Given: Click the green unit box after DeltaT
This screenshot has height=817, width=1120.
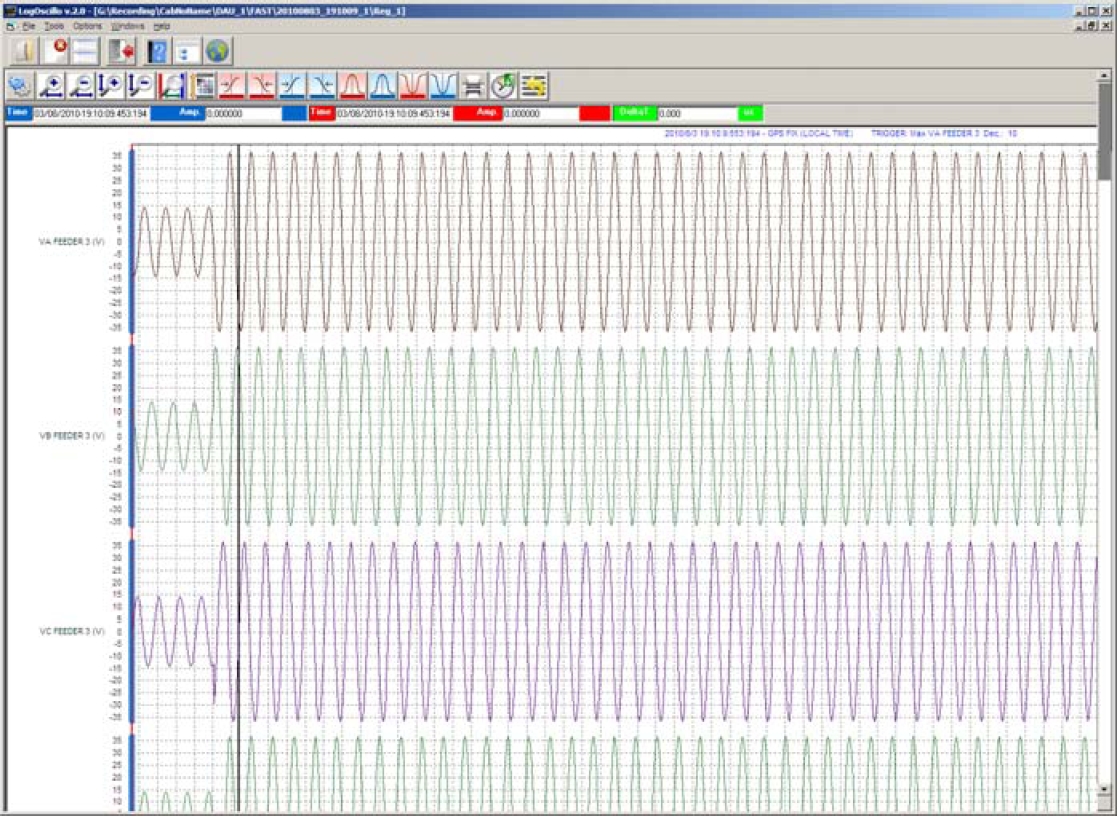Looking at the screenshot, I should (750, 114).
